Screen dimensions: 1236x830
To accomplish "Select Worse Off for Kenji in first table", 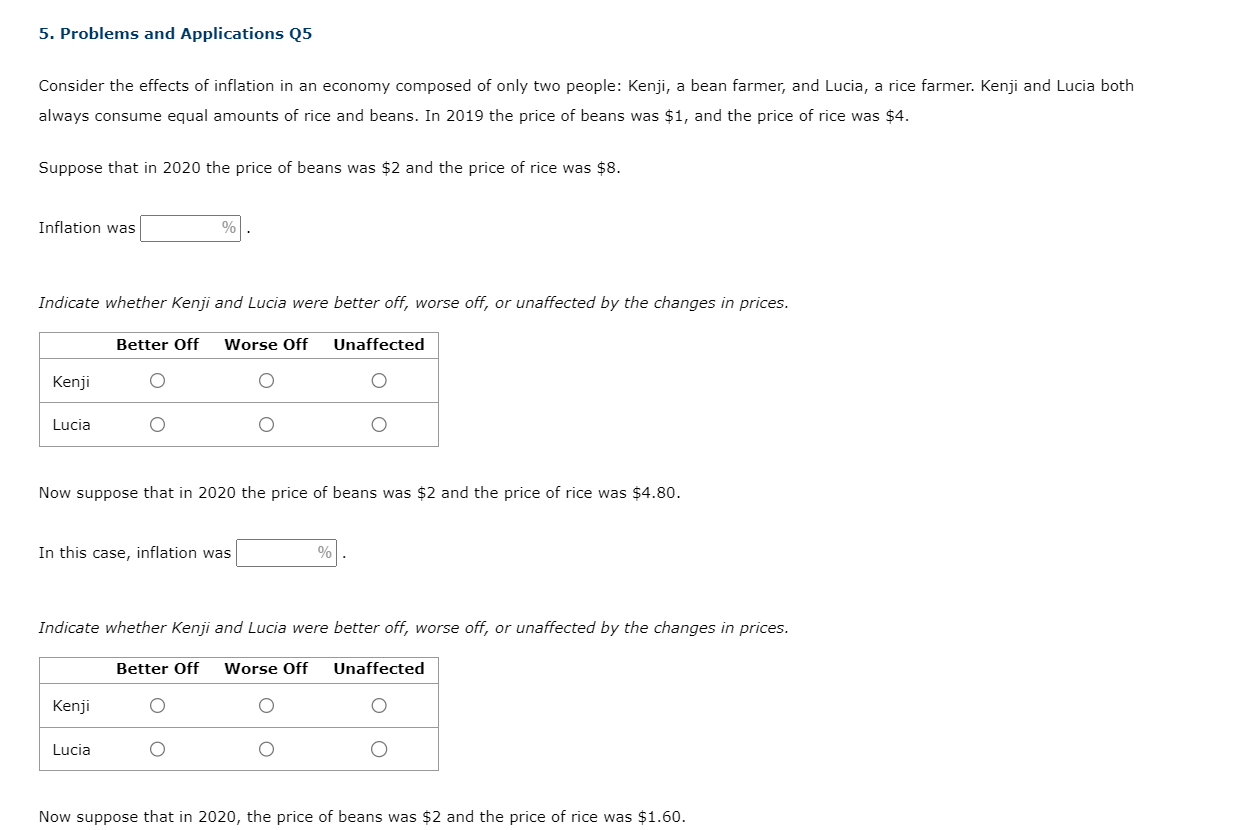I will [x=266, y=380].
